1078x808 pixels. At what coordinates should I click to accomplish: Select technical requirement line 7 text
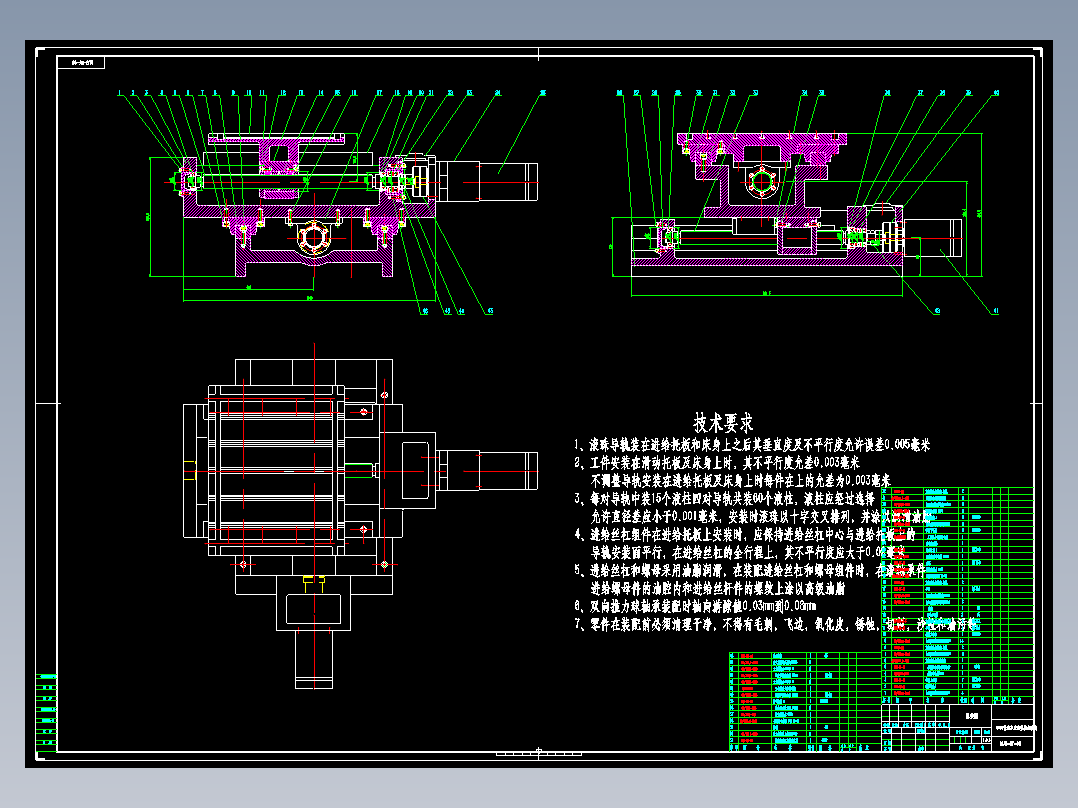[x=775, y=624]
